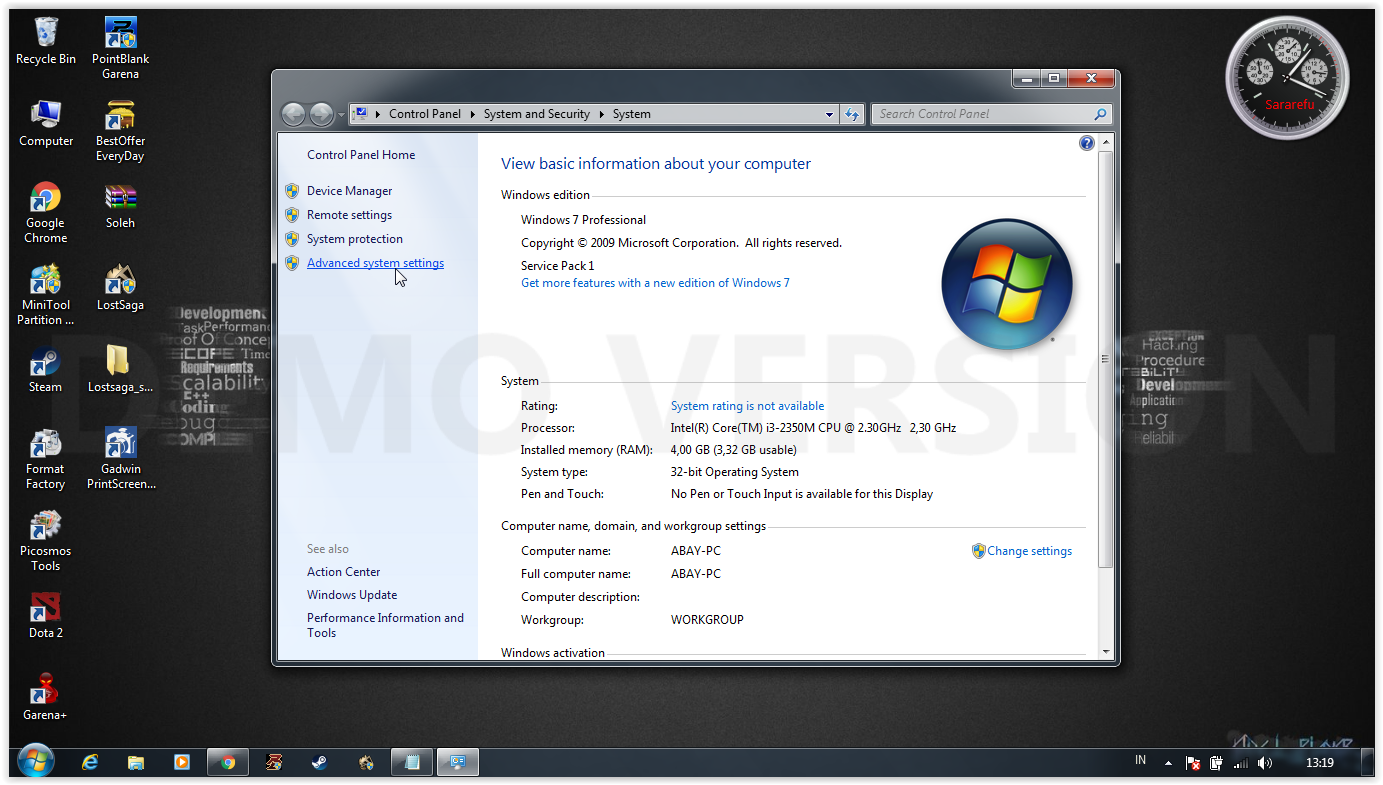This screenshot has height=785, width=1383.
Task: Open Internet Explorer from taskbar
Action: (90, 762)
